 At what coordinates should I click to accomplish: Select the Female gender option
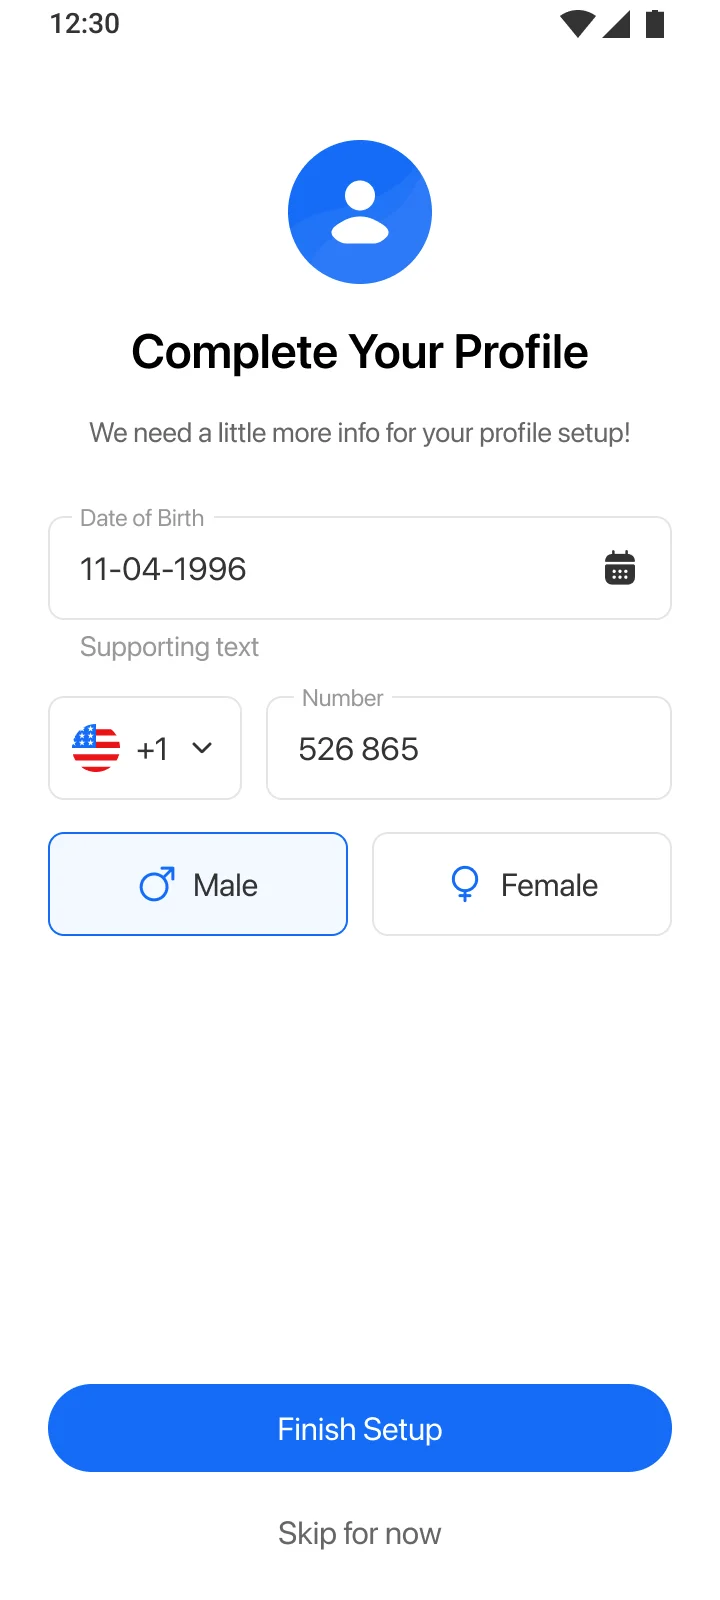click(522, 884)
